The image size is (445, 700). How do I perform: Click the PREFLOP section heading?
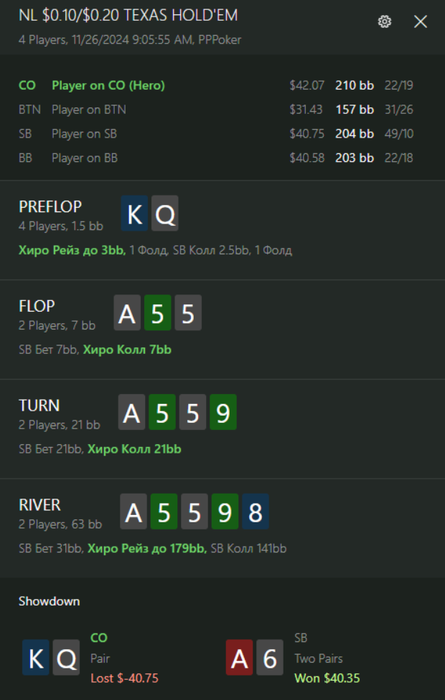coord(50,207)
